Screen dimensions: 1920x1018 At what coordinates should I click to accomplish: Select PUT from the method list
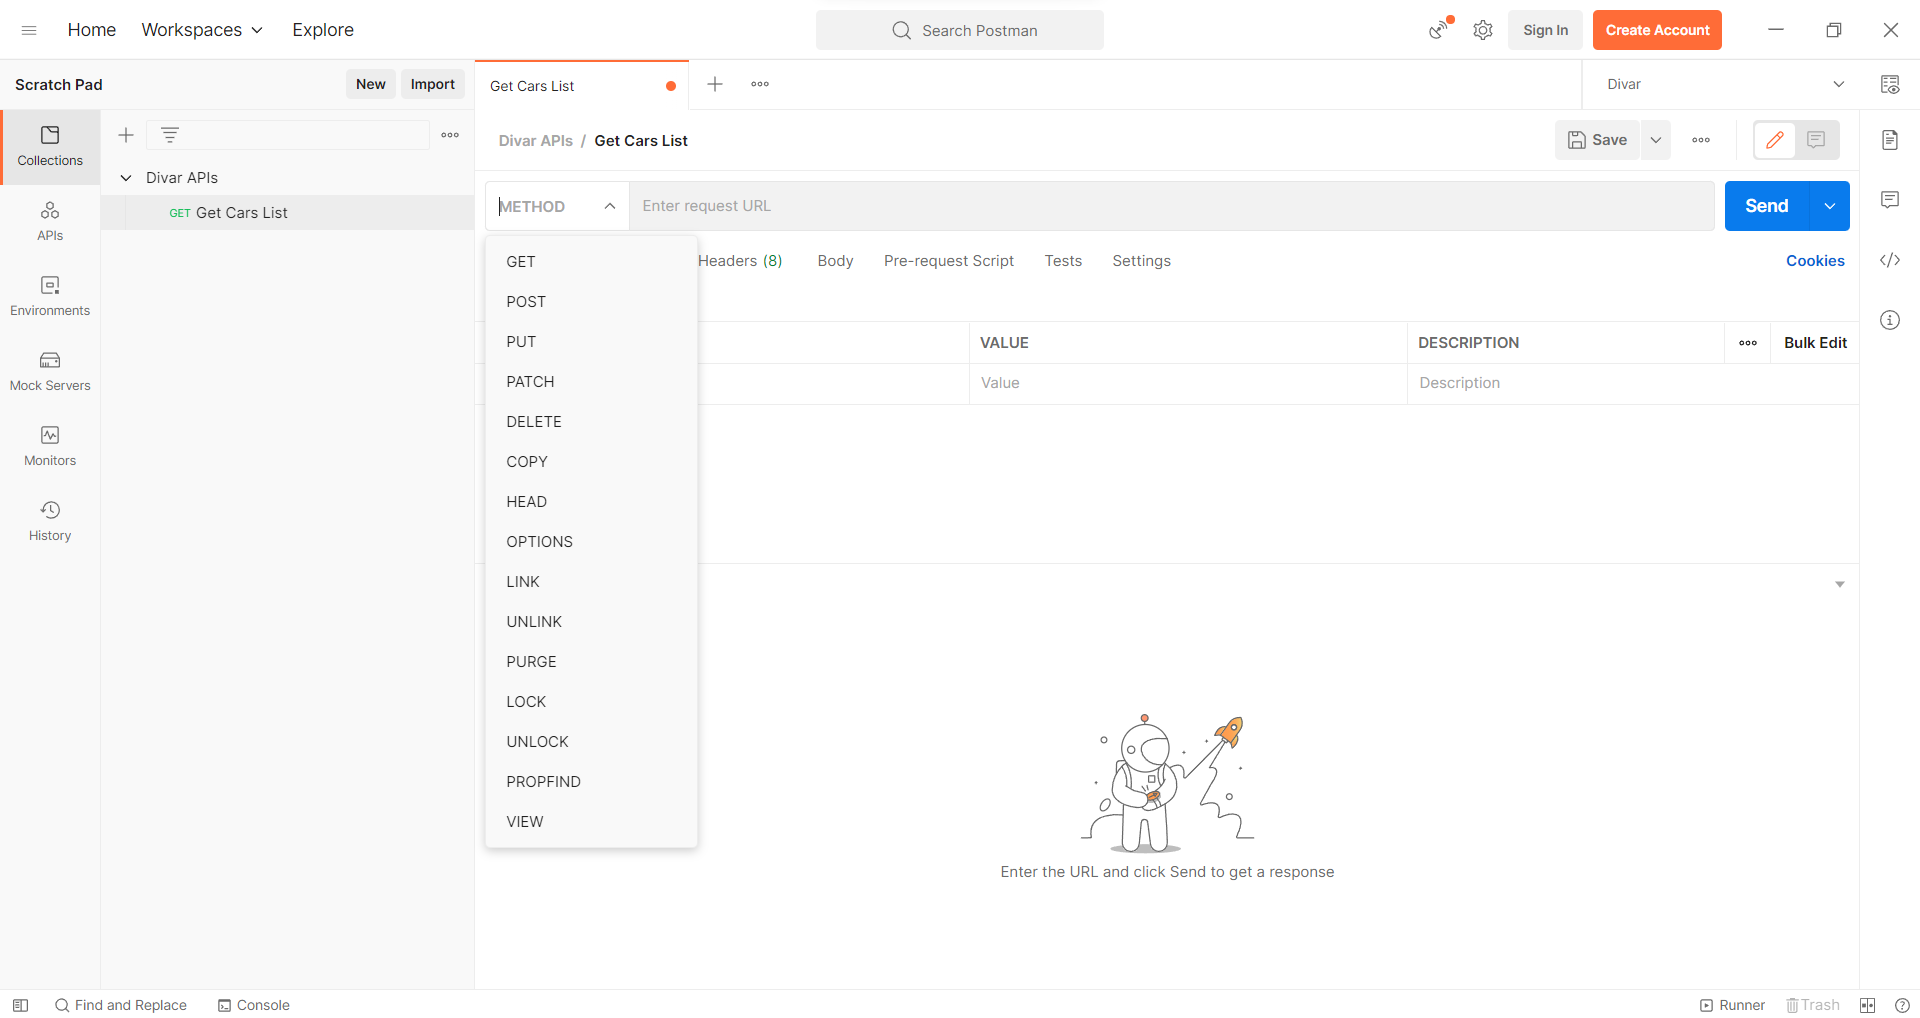click(591, 342)
